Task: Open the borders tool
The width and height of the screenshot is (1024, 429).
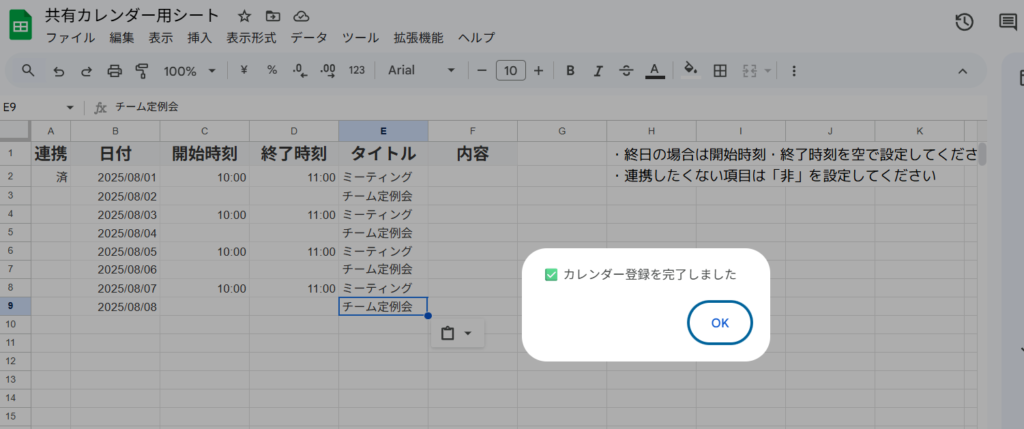Action: click(x=720, y=71)
